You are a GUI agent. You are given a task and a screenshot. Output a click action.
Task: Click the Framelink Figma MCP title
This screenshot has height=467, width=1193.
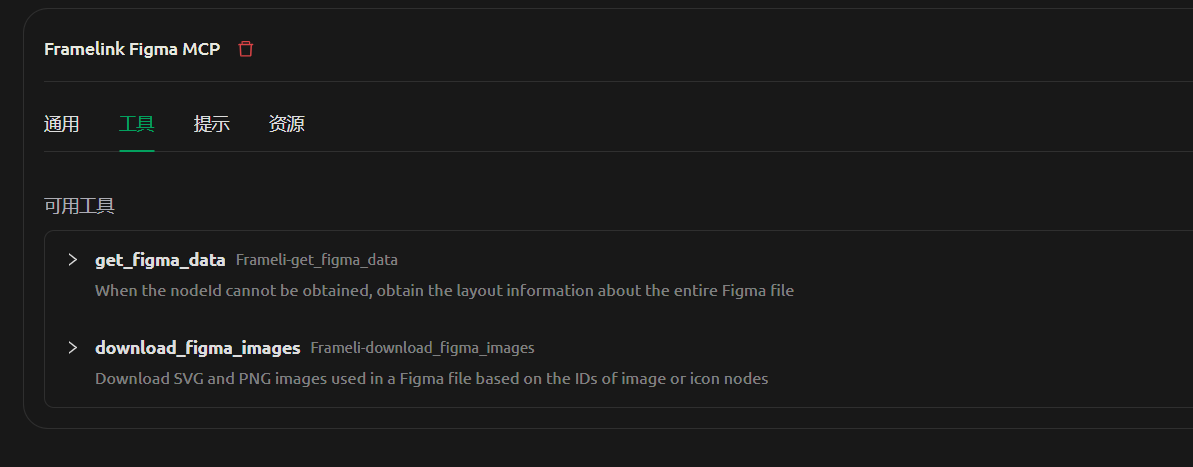tap(132, 49)
